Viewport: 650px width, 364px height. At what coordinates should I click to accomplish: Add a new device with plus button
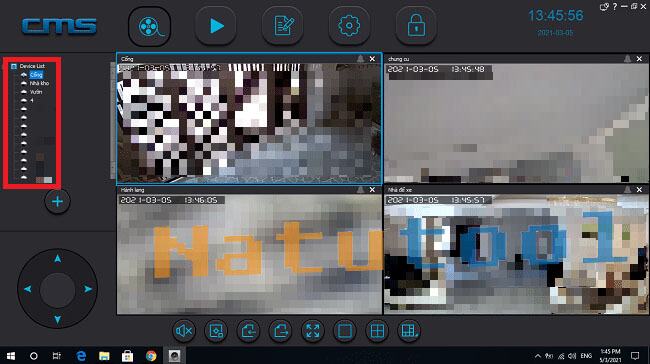(57, 201)
